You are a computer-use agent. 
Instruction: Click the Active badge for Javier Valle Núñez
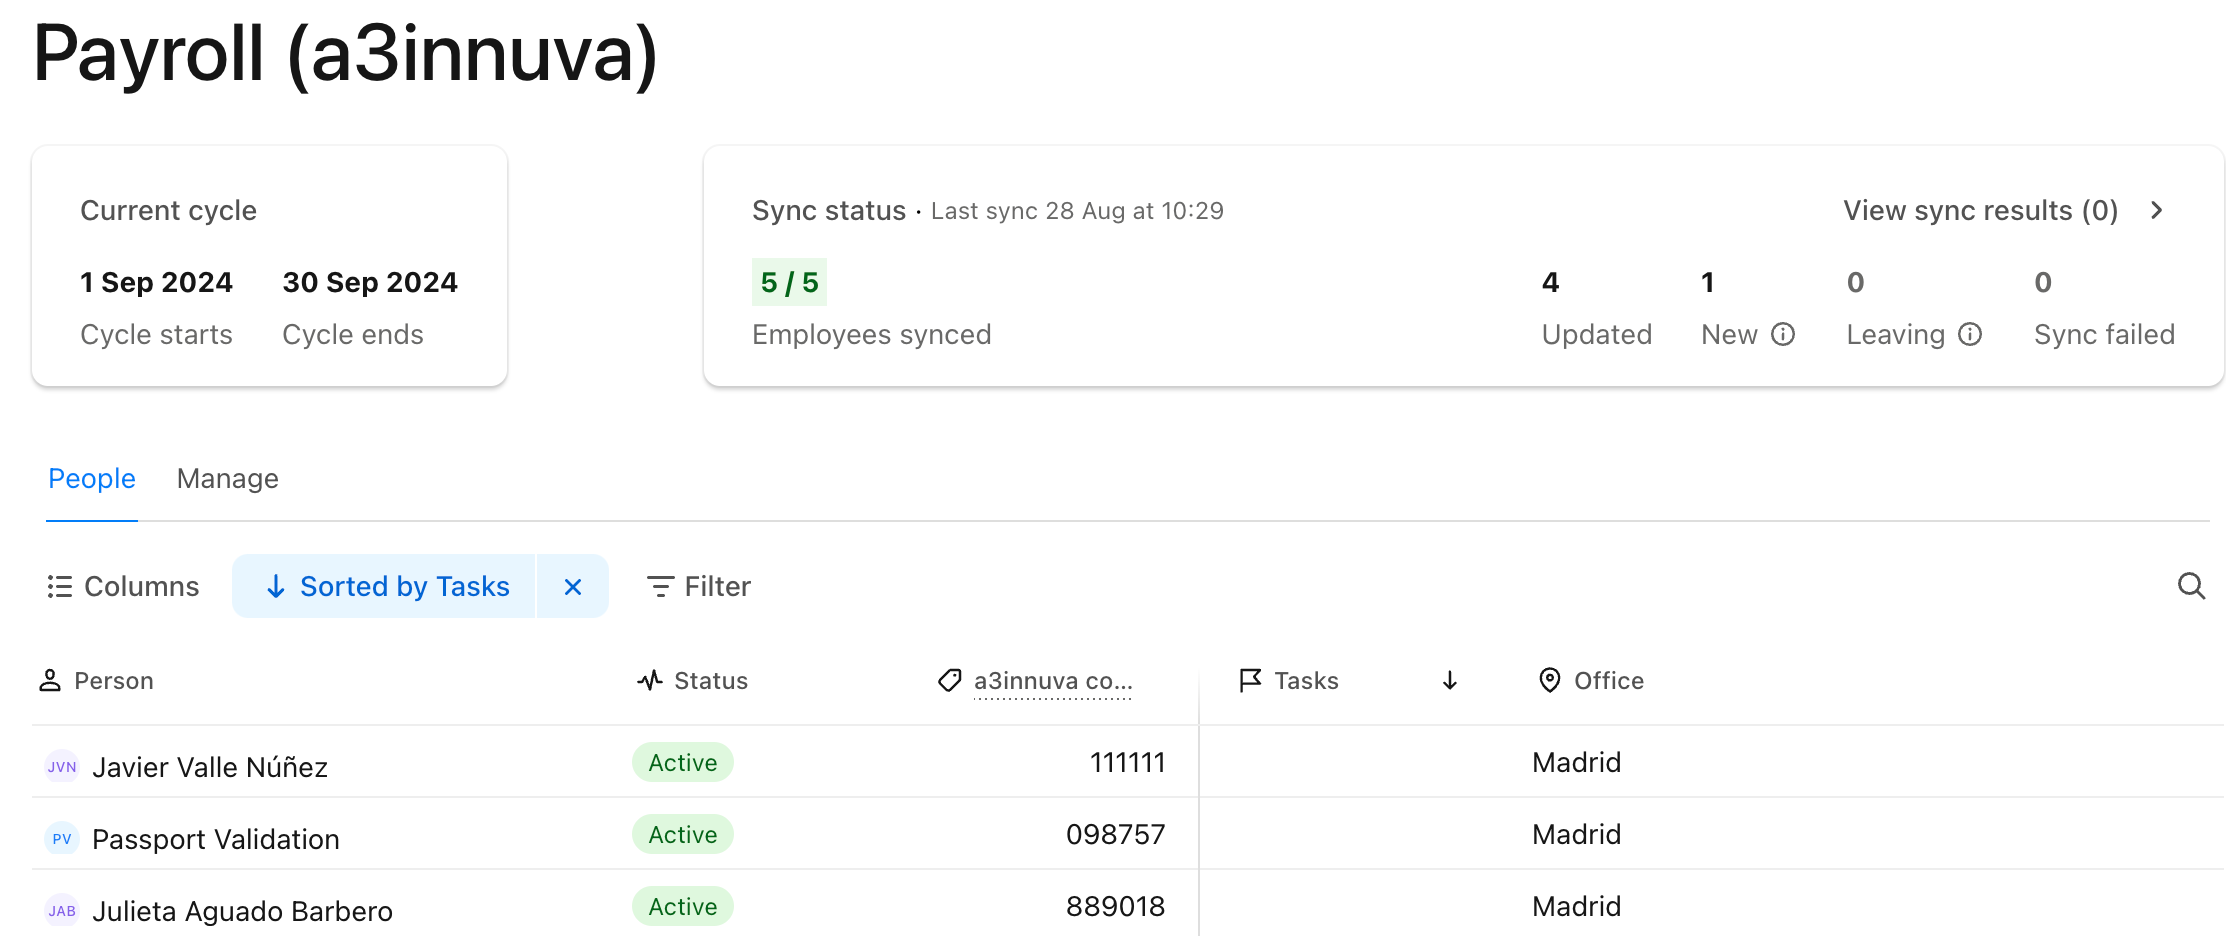[683, 762]
